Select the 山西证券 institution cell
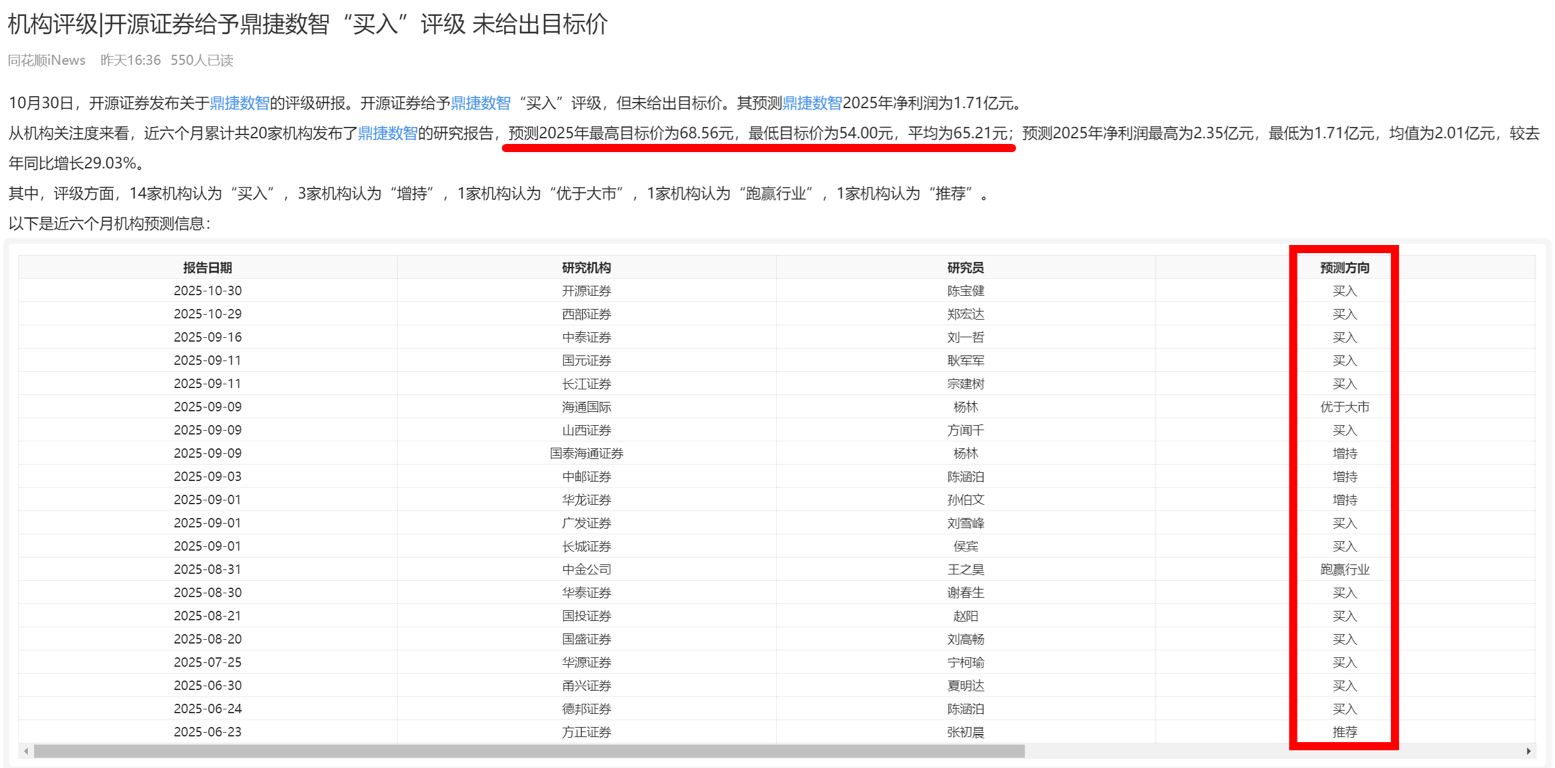Screen dimensions: 1555x768 587,430
